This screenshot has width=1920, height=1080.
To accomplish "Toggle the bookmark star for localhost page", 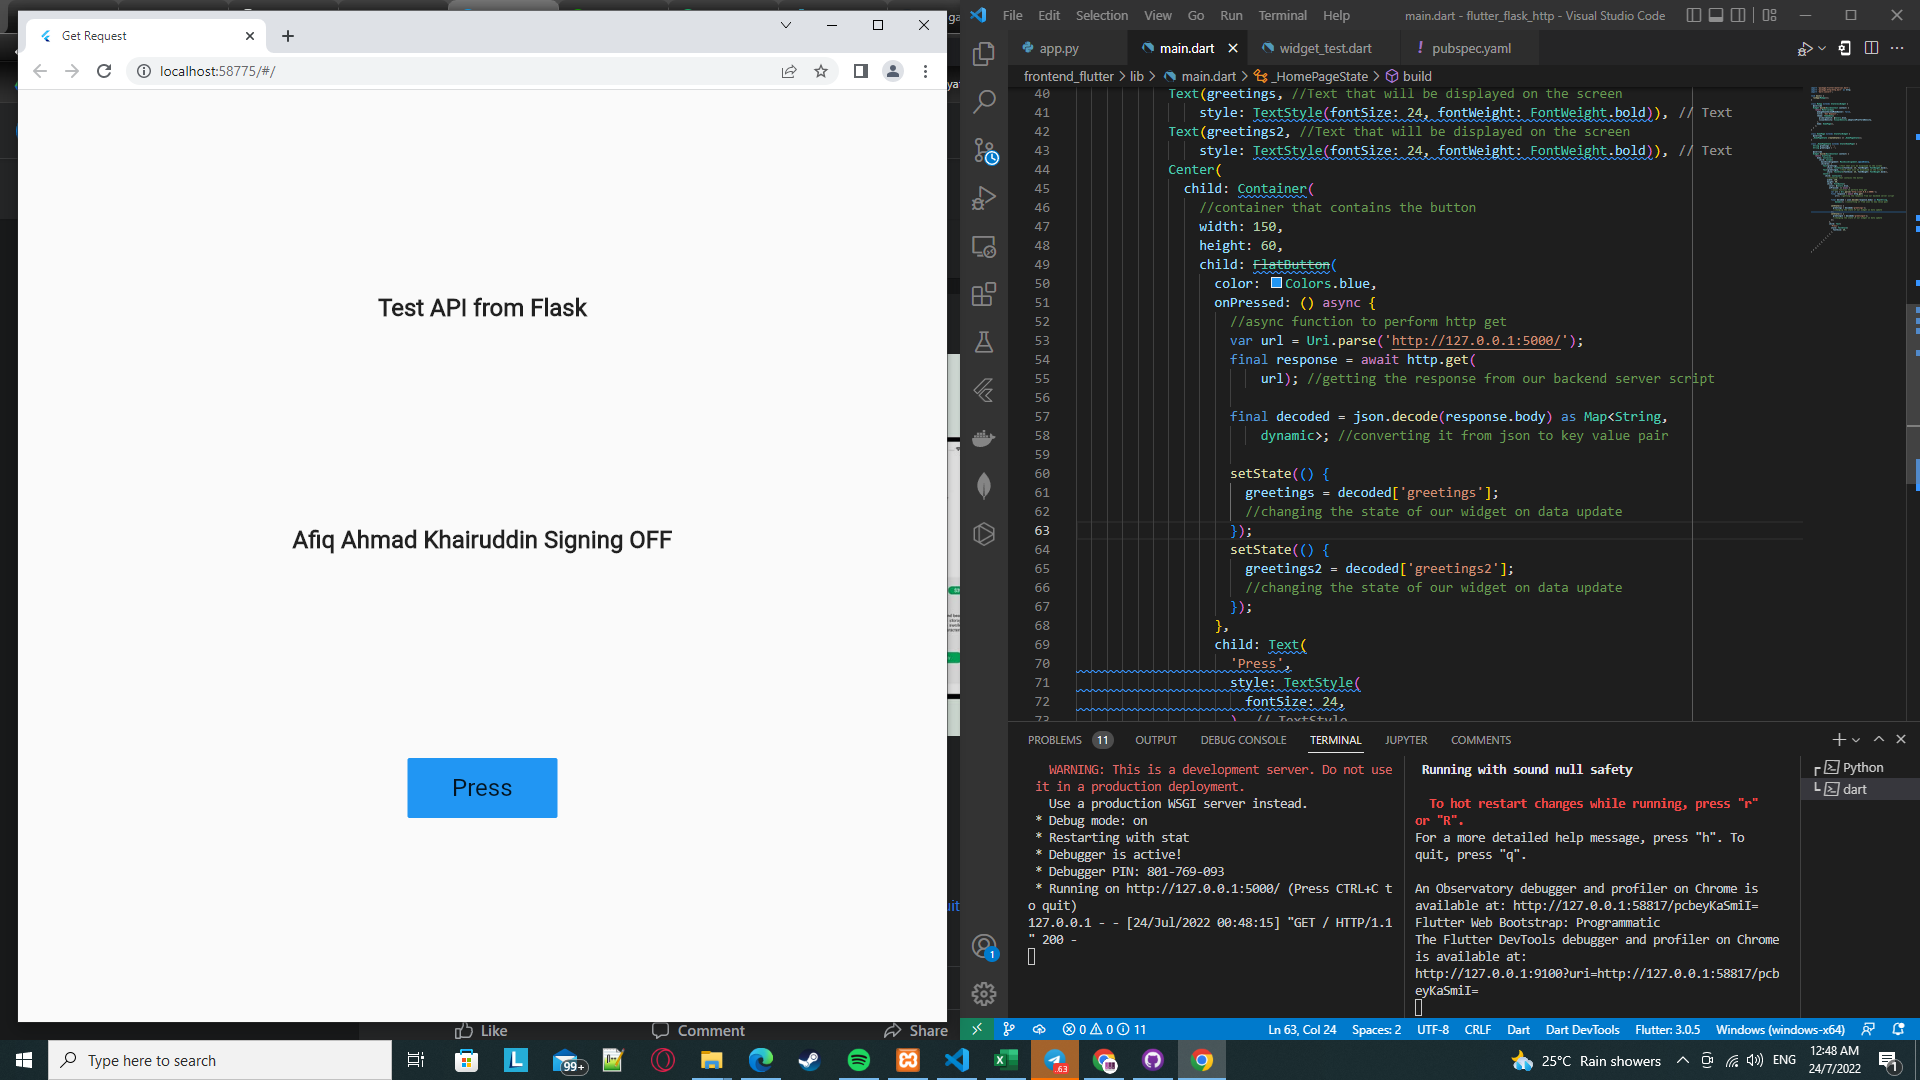I will pyautogui.click(x=821, y=71).
